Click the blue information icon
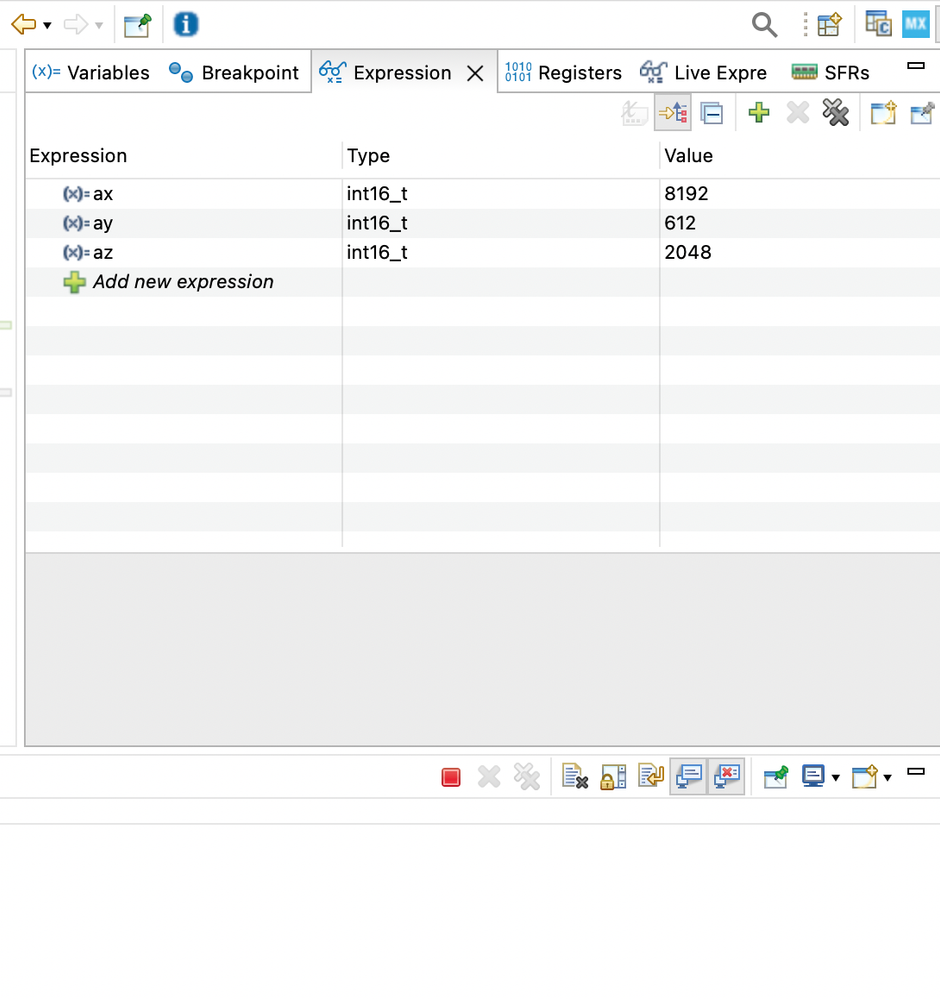The width and height of the screenshot is (940, 999). [185, 25]
